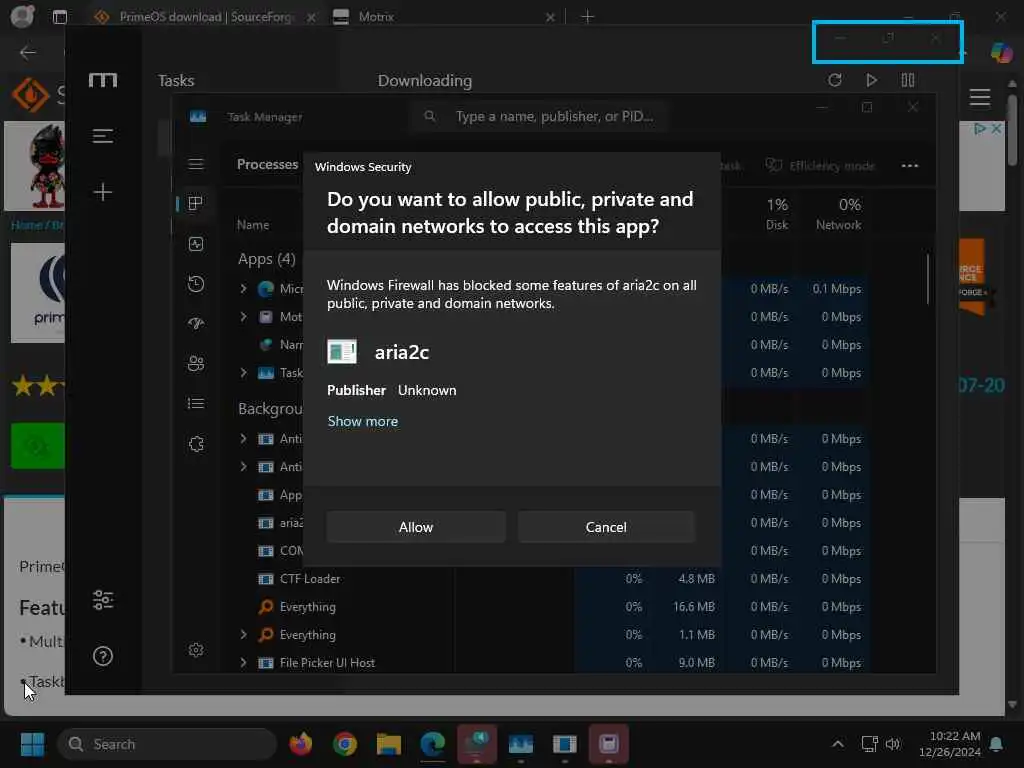Switch to the Motrix browser tab

pyautogui.click(x=444, y=16)
